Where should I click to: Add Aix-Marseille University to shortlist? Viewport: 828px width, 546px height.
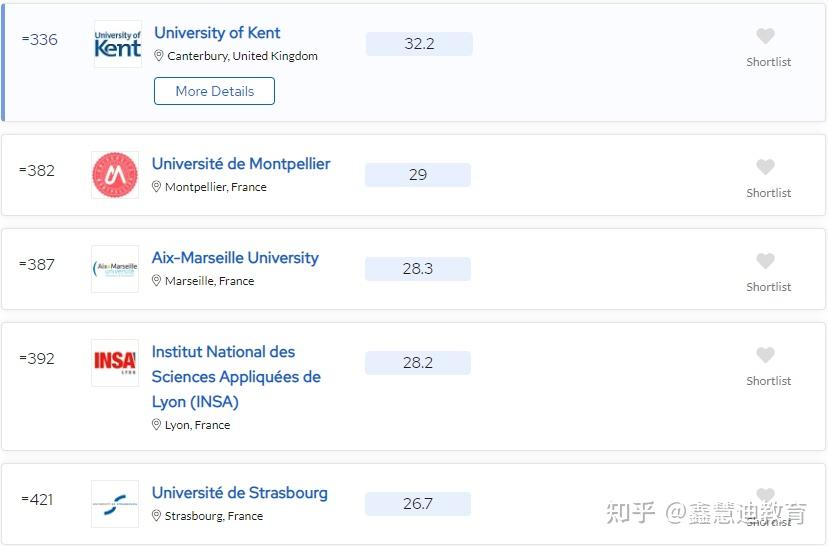[x=765, y=261]
